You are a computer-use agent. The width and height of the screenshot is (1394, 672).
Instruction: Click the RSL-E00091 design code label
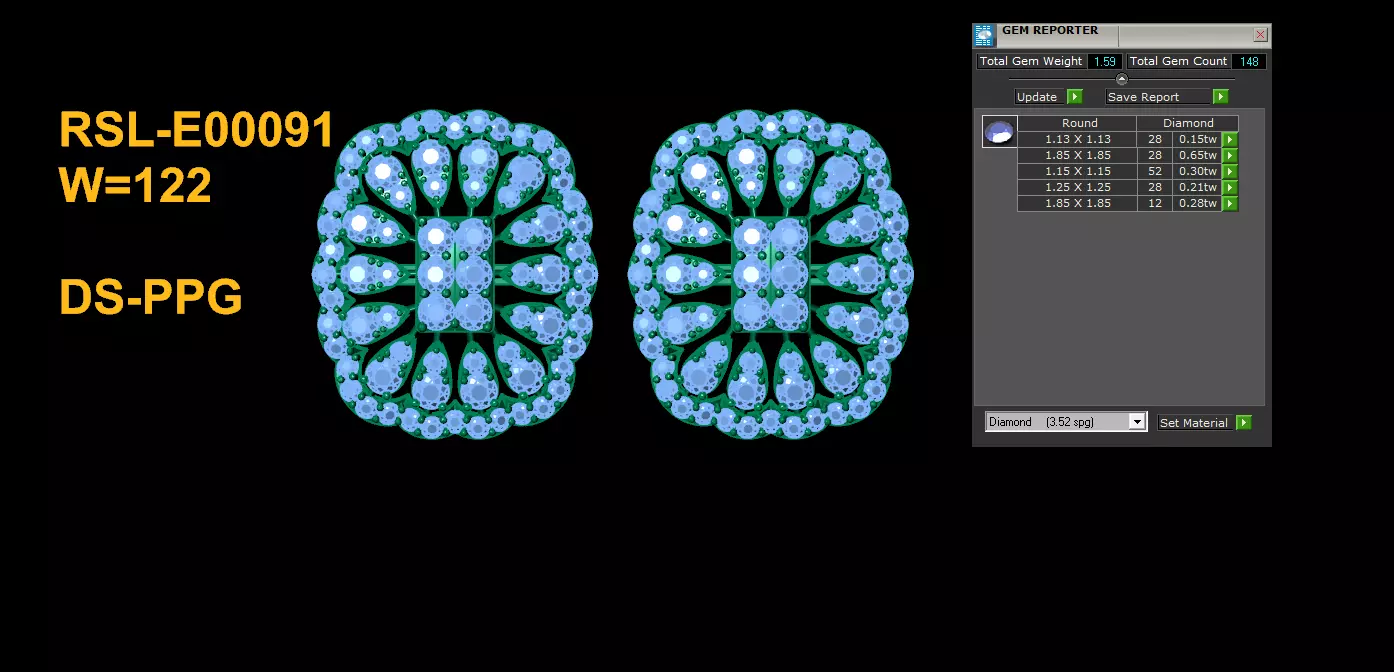pyautogui.click(x=197, y=131)
